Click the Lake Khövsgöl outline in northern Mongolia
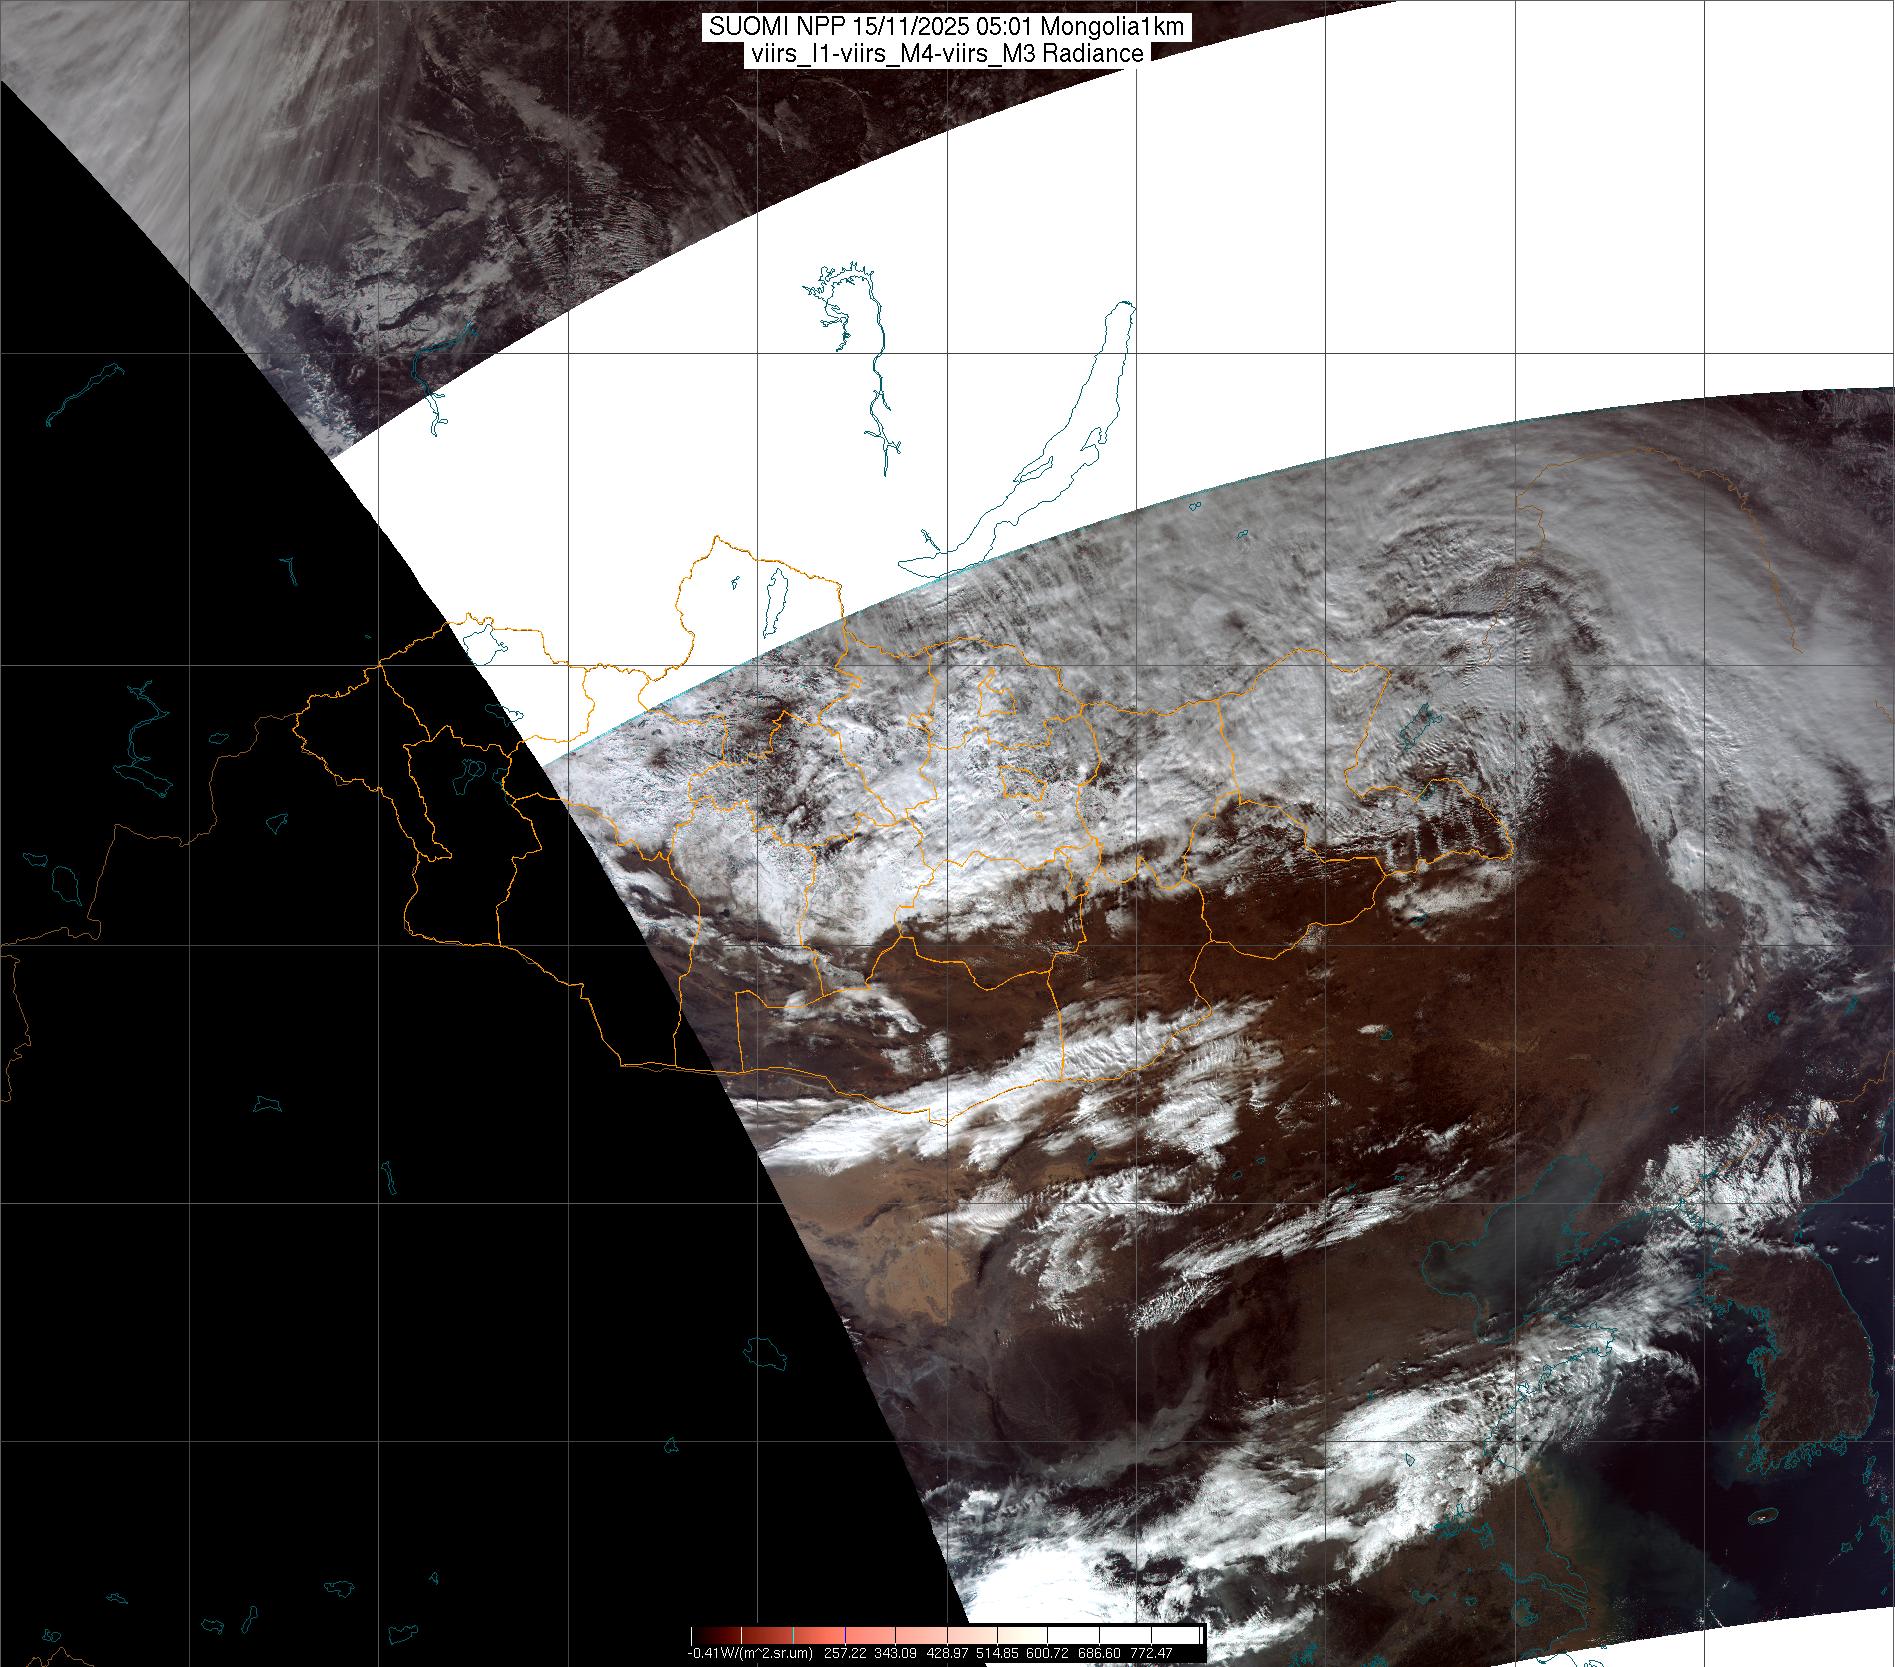The width and height of the screenshot is (1895, 1667). 772,604
